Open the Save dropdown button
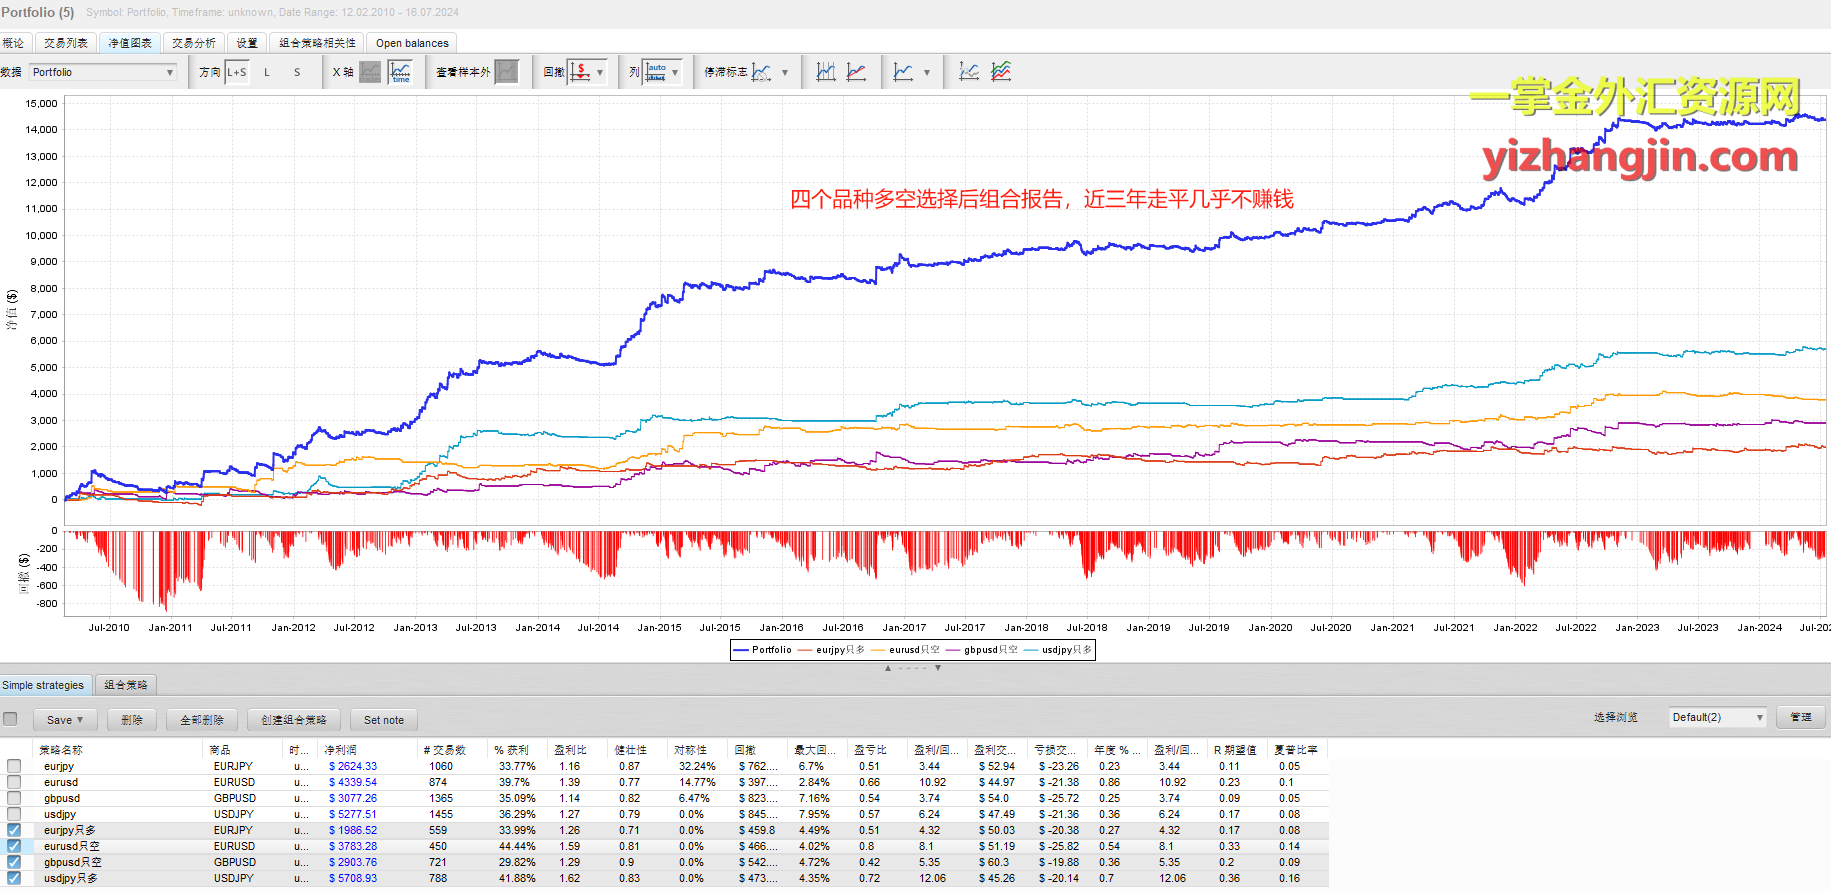Screen dimensions: 1831x891 tap(65, 720)
